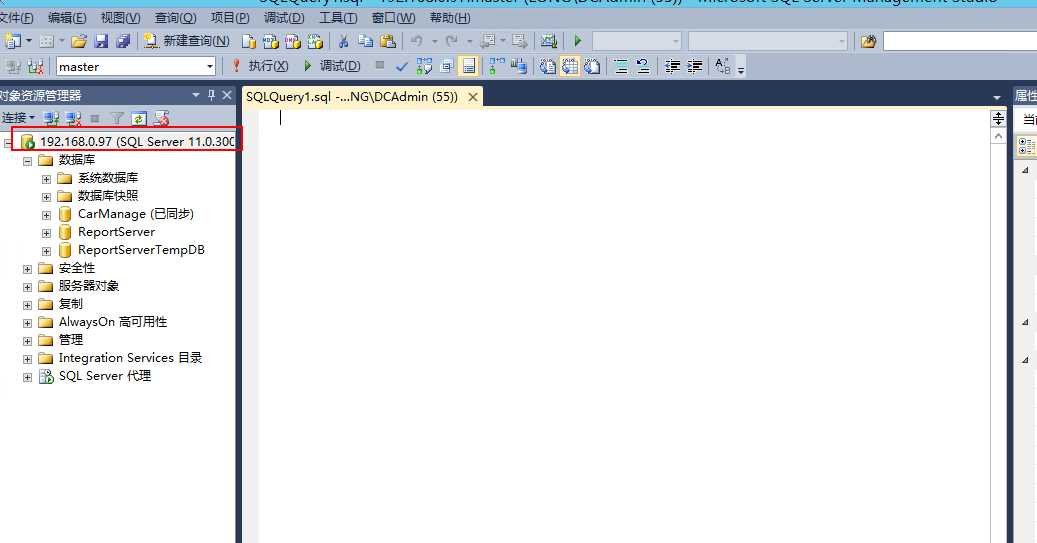The height and width of the screenshot is (543, 1037).
Task: Save the current query with the floppy icon
Action: click(x=101, y=42)
